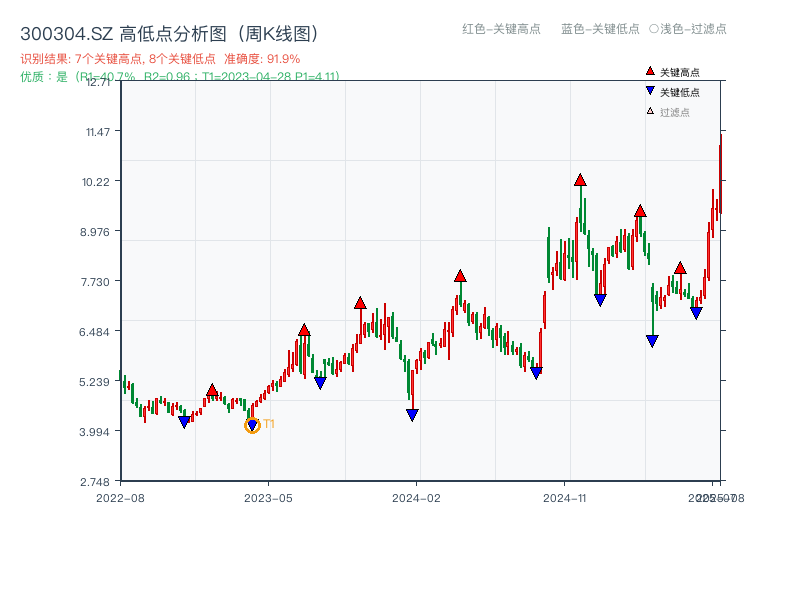
Task: Click the 2022-08 x-axis label
Action: [120, 498]
